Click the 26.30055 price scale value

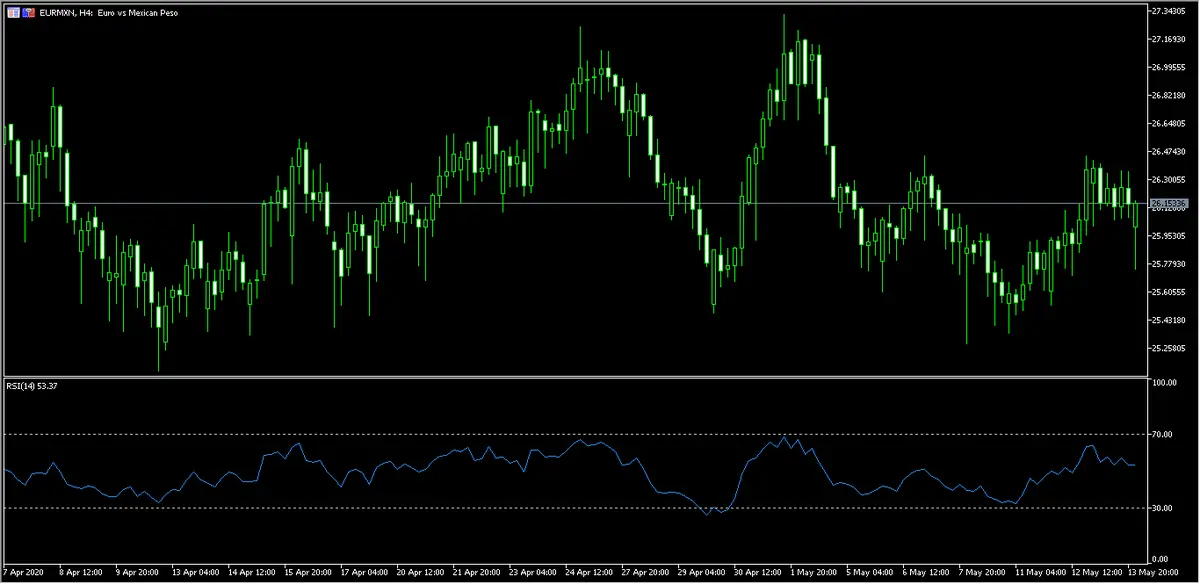(x=1168, y=179)
